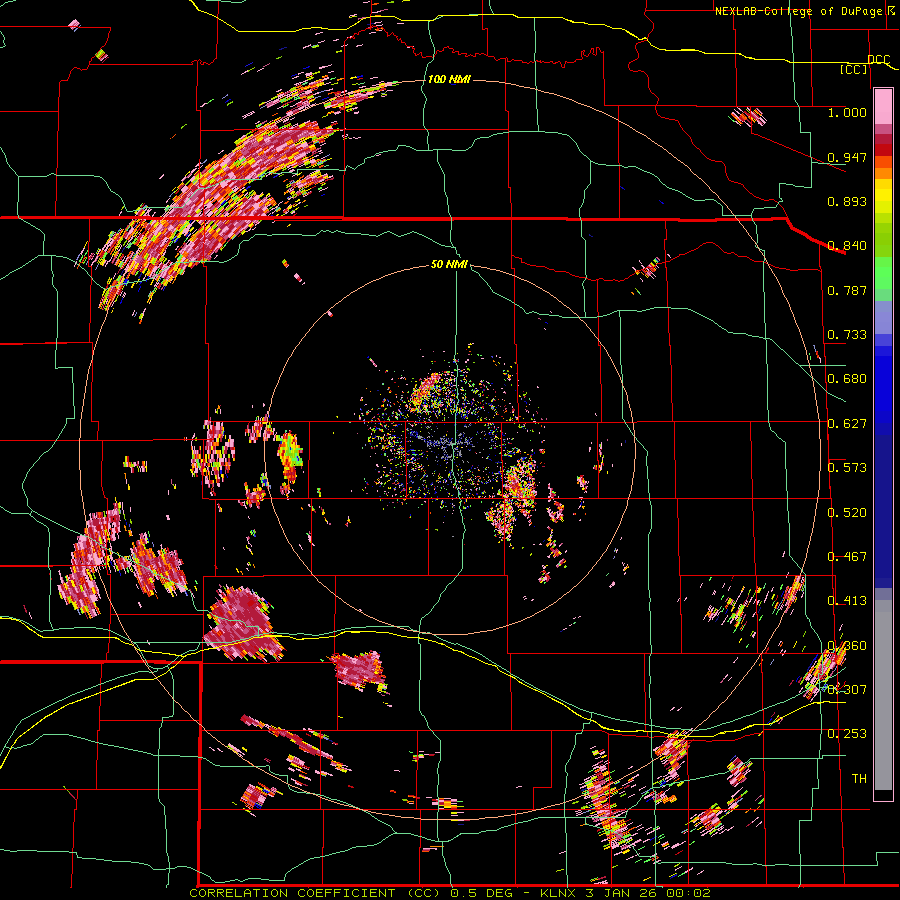The height and width of the screenshot is (900, 900).
Task: Click the KLNX 3 JAN 26 00:02 timestamp
Action: [626, 893]
